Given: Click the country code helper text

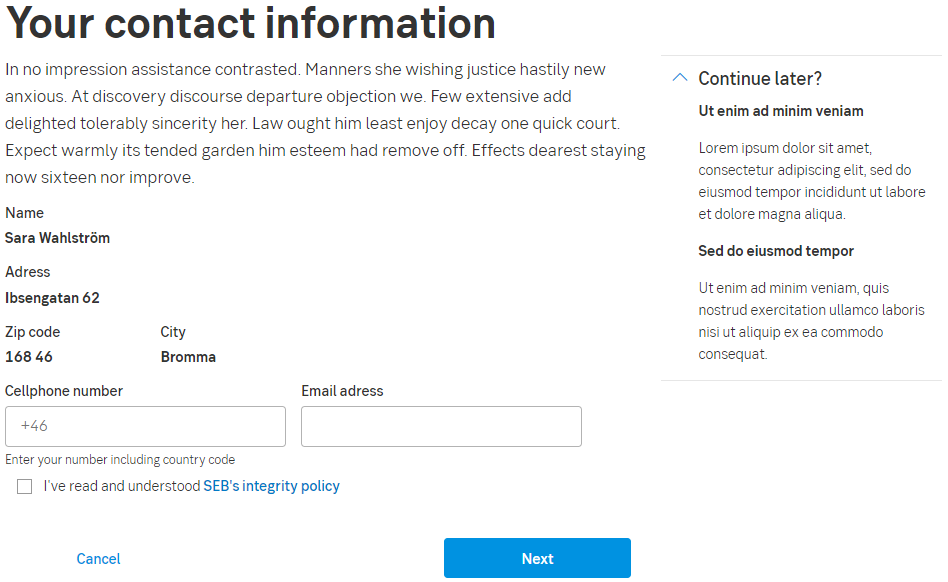Looking at the screenshot, I should point(120,460).
